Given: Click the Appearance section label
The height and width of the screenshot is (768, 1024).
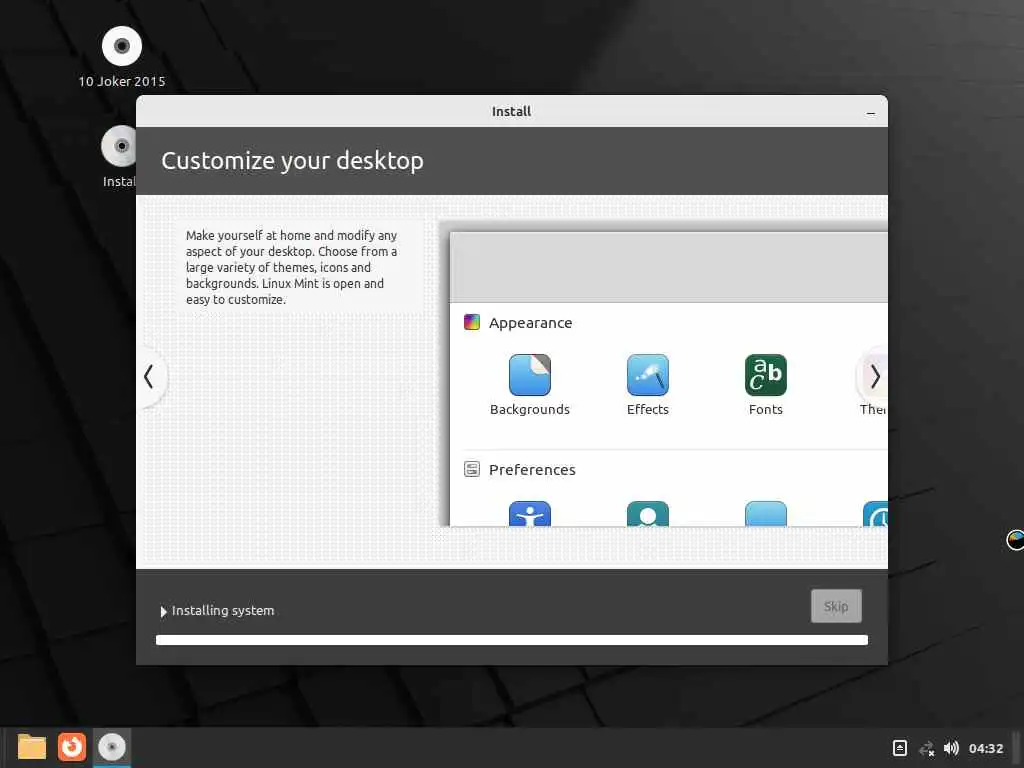Looking at the screenshot, I should click(x=530, y=323).
